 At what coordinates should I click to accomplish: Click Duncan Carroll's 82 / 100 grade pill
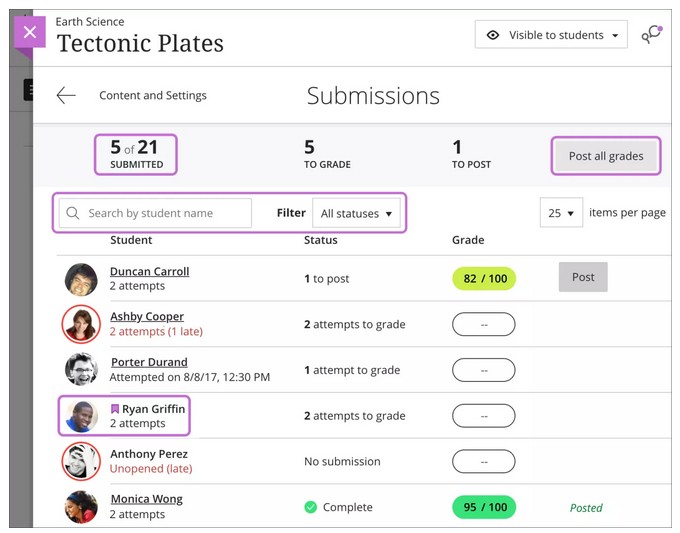[x=484, y=278]
